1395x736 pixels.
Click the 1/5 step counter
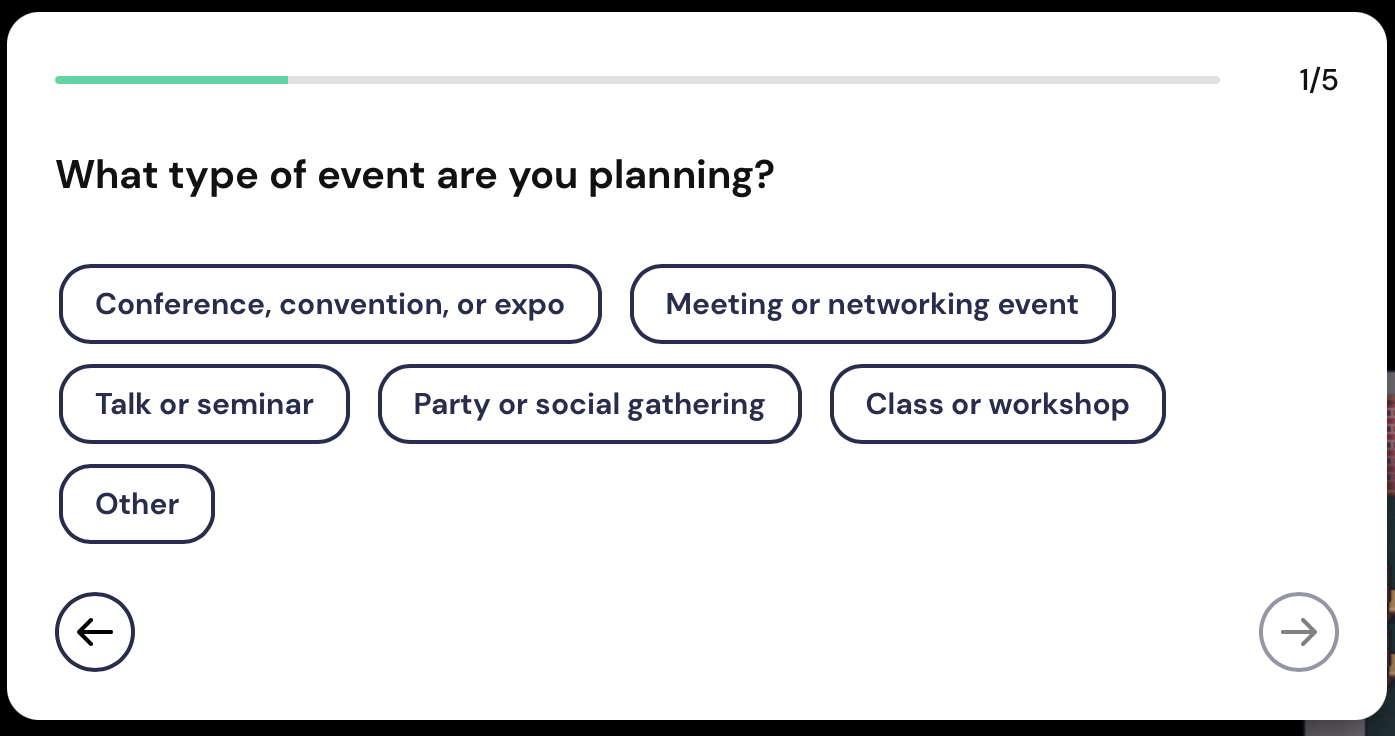pyautogui.click(x=1318, y=80)
